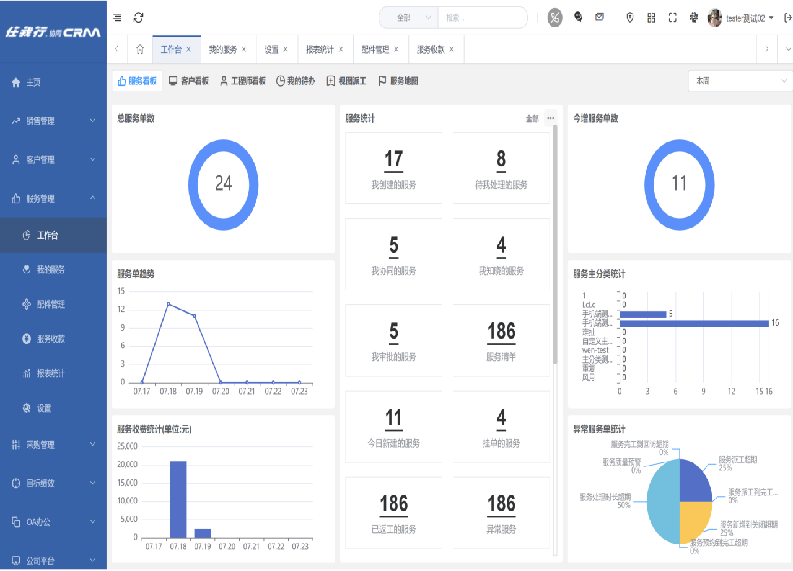
Task: Open 配件管理 in the left sidebar
Action: 50,304
